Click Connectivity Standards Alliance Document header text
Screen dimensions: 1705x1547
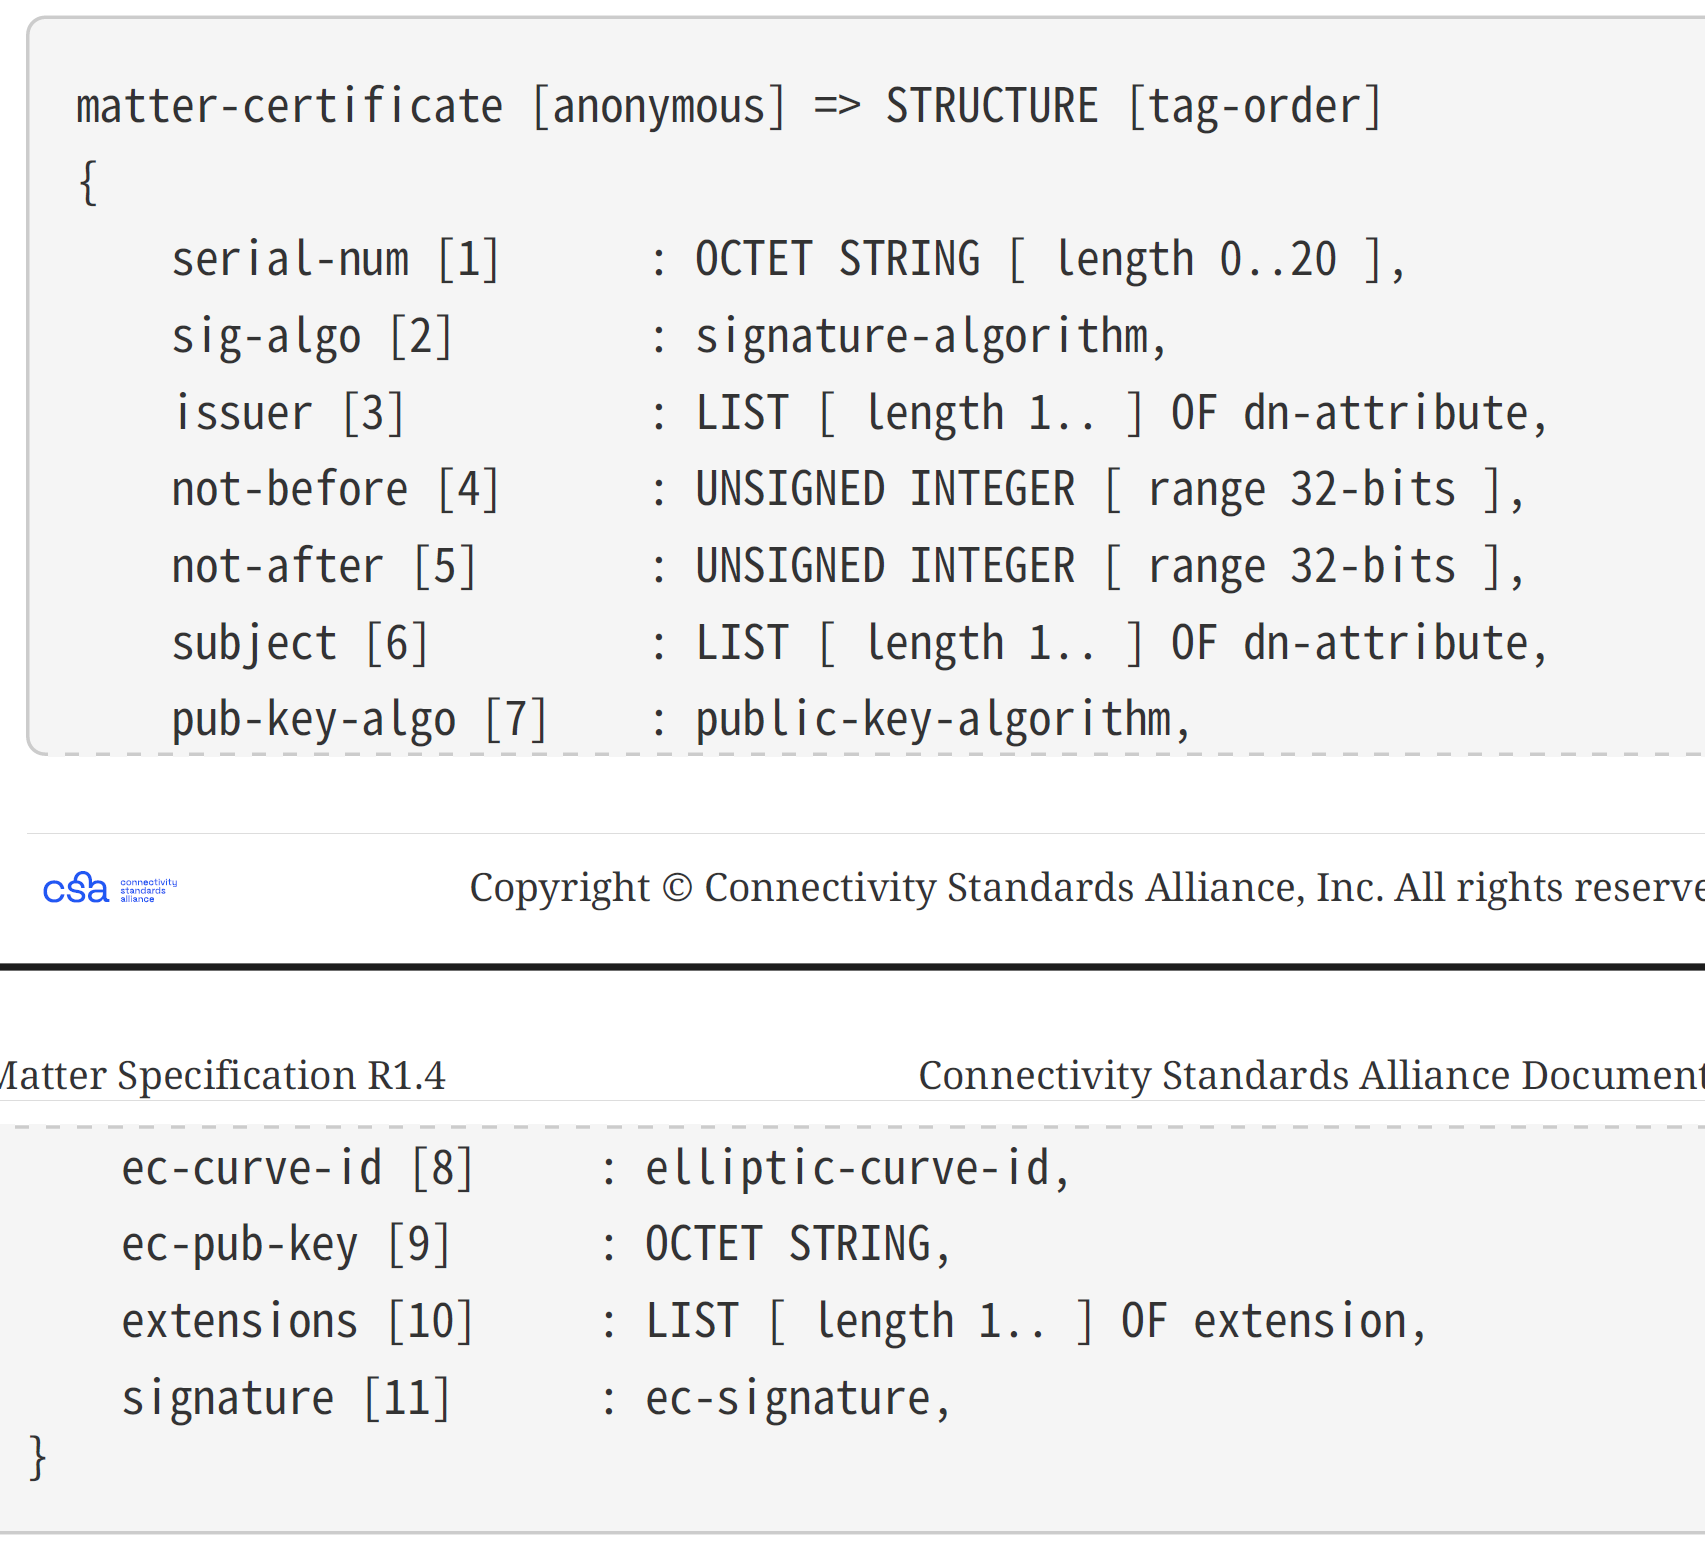coord(1310,1076)
